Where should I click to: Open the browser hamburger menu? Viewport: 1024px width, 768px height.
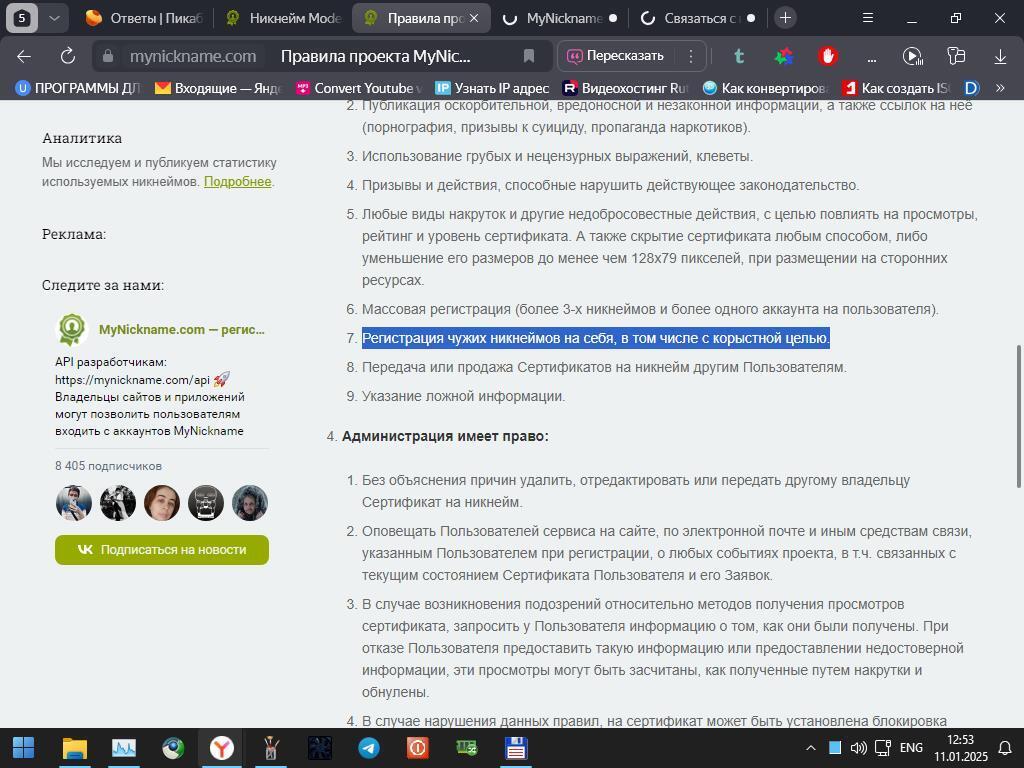pos(868,18)
